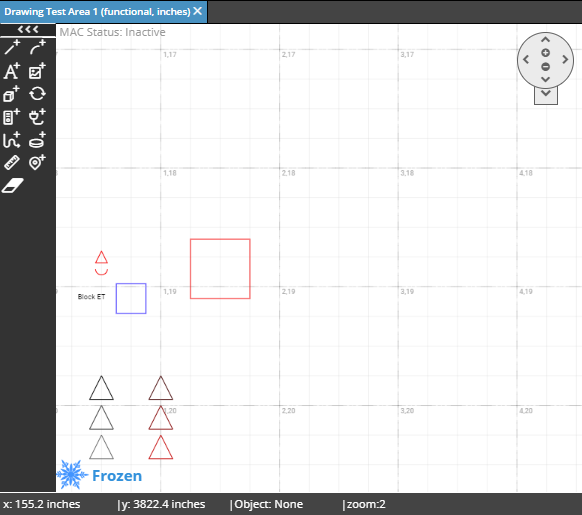582x515 pixels.
Task: Select the add line tool
Action: click(x=12, y=47)
